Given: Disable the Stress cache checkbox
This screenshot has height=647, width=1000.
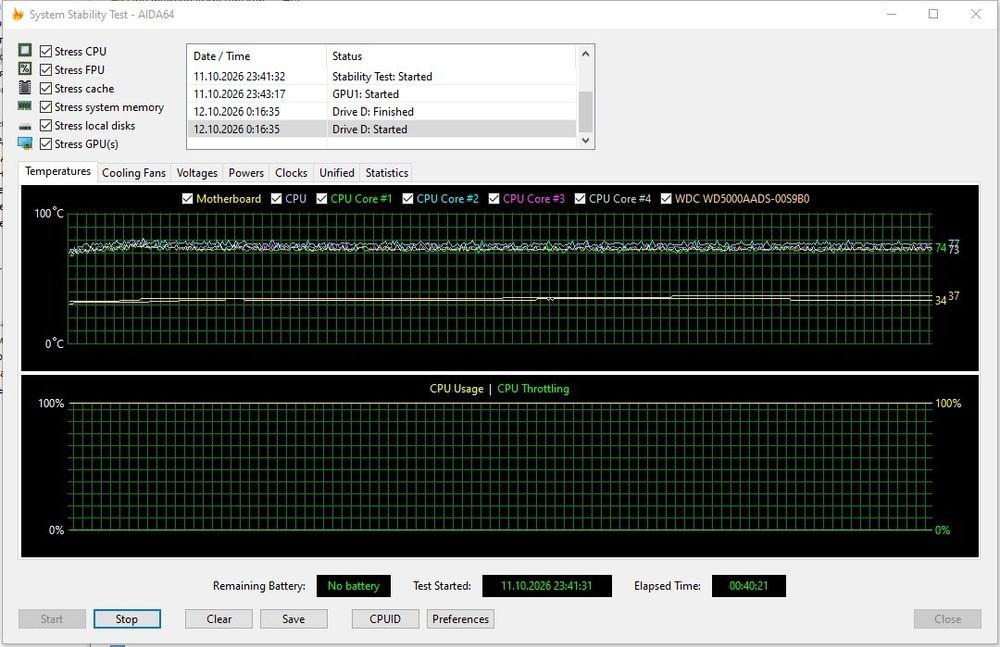Looking at the screenshot, I should (x=46, y=88).
